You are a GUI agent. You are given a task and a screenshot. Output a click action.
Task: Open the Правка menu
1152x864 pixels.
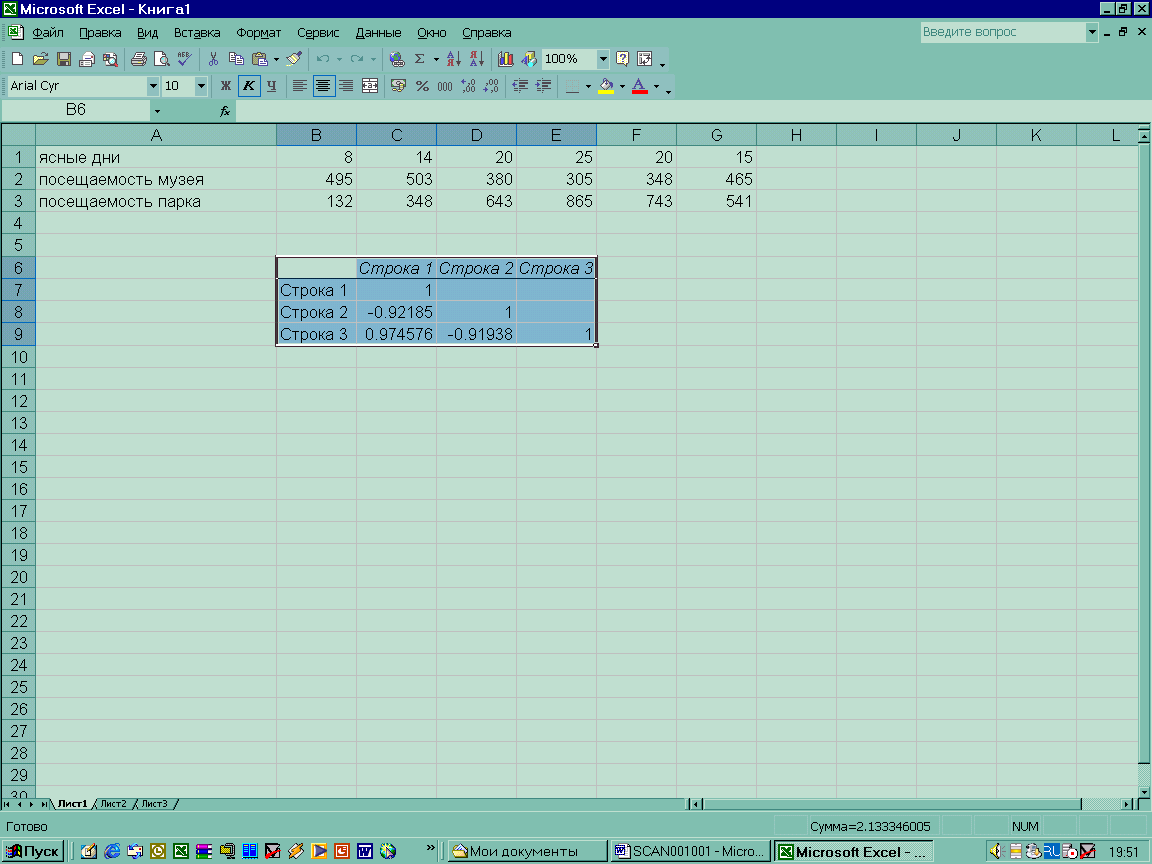point(100,32)
